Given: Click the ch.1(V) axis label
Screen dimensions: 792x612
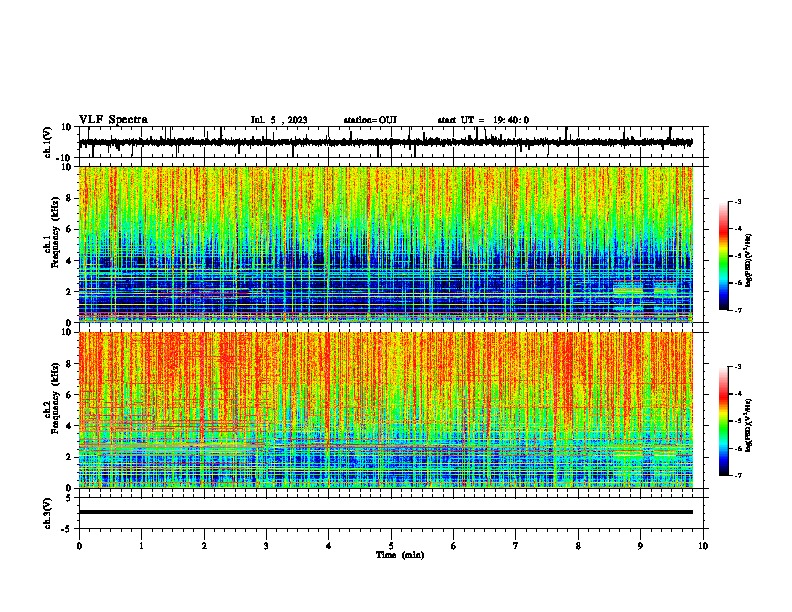Looking at the screenshot, I should point(48,142).
